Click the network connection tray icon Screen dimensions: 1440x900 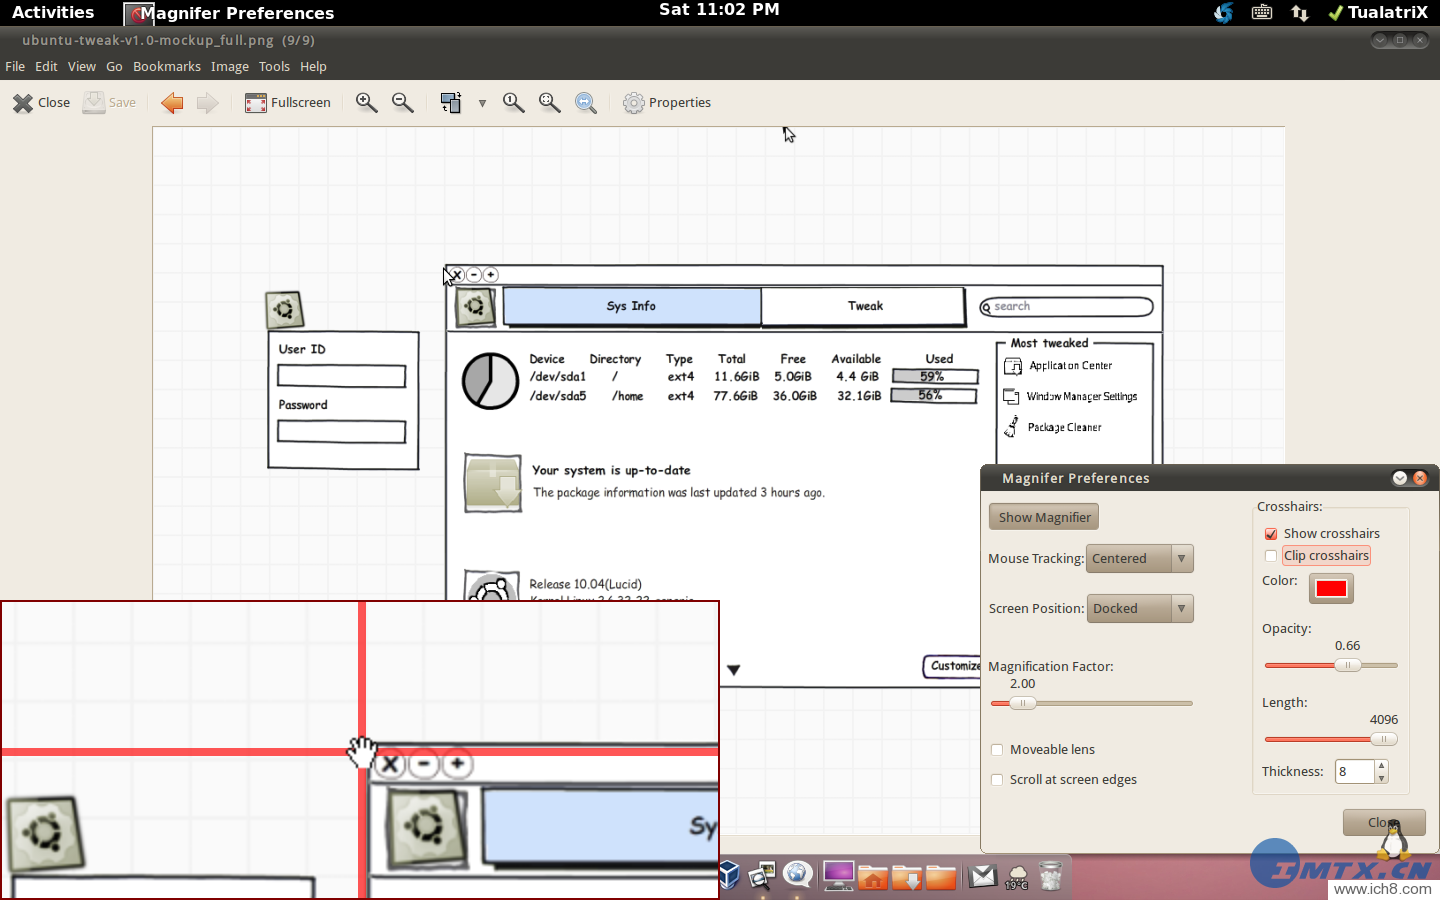click(x=1299, y=12)
